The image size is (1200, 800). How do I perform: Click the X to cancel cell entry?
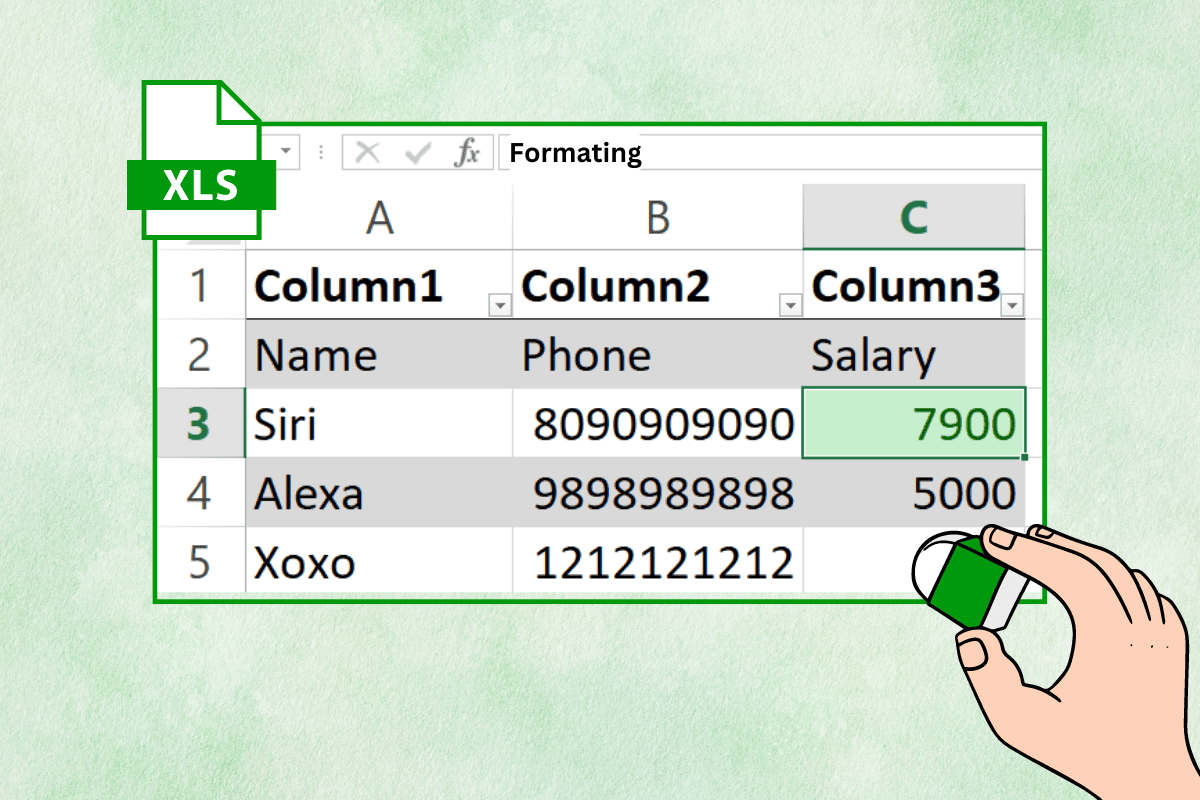(366, 152)
